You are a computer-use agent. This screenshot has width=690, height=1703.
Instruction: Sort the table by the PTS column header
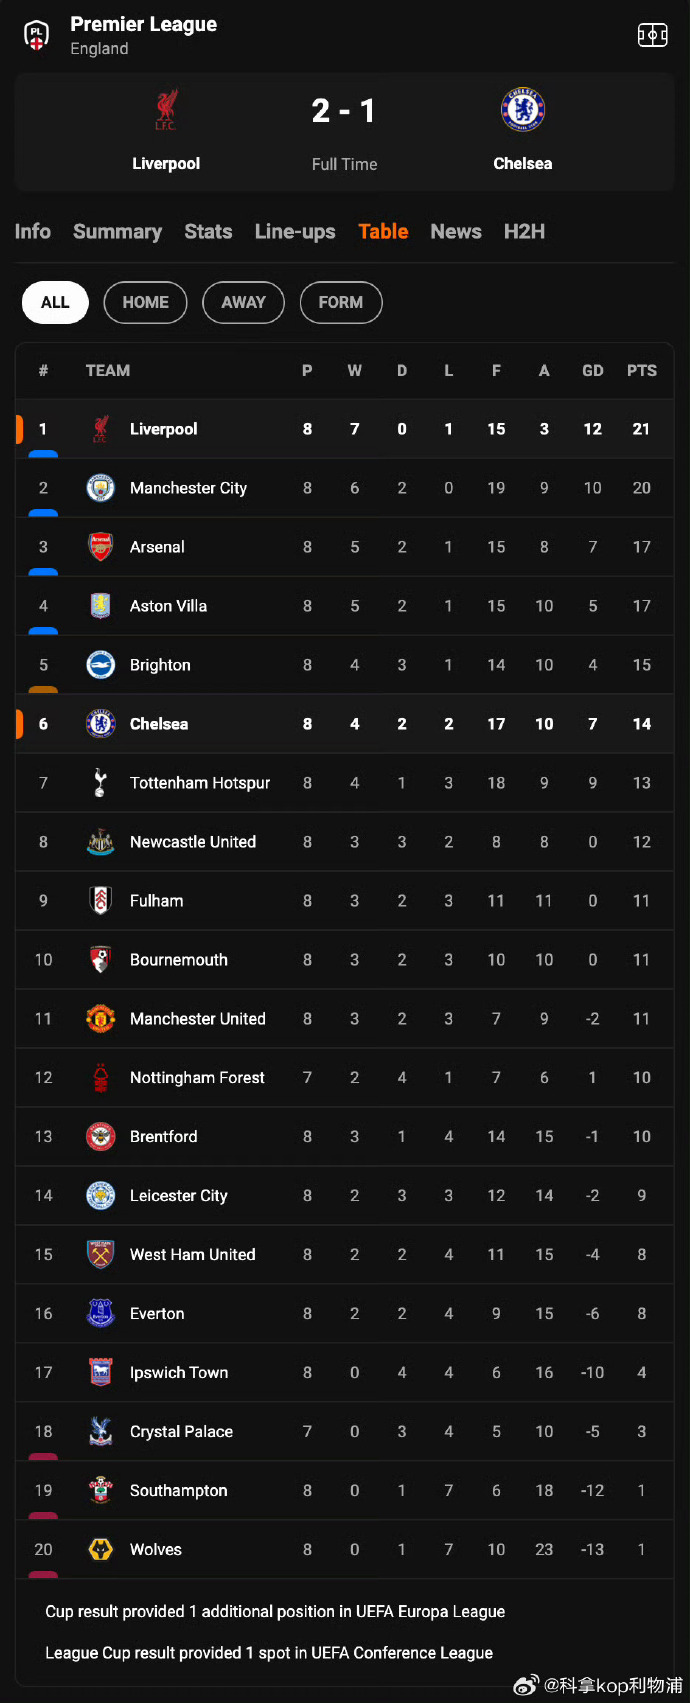click(x=642, y=371)
